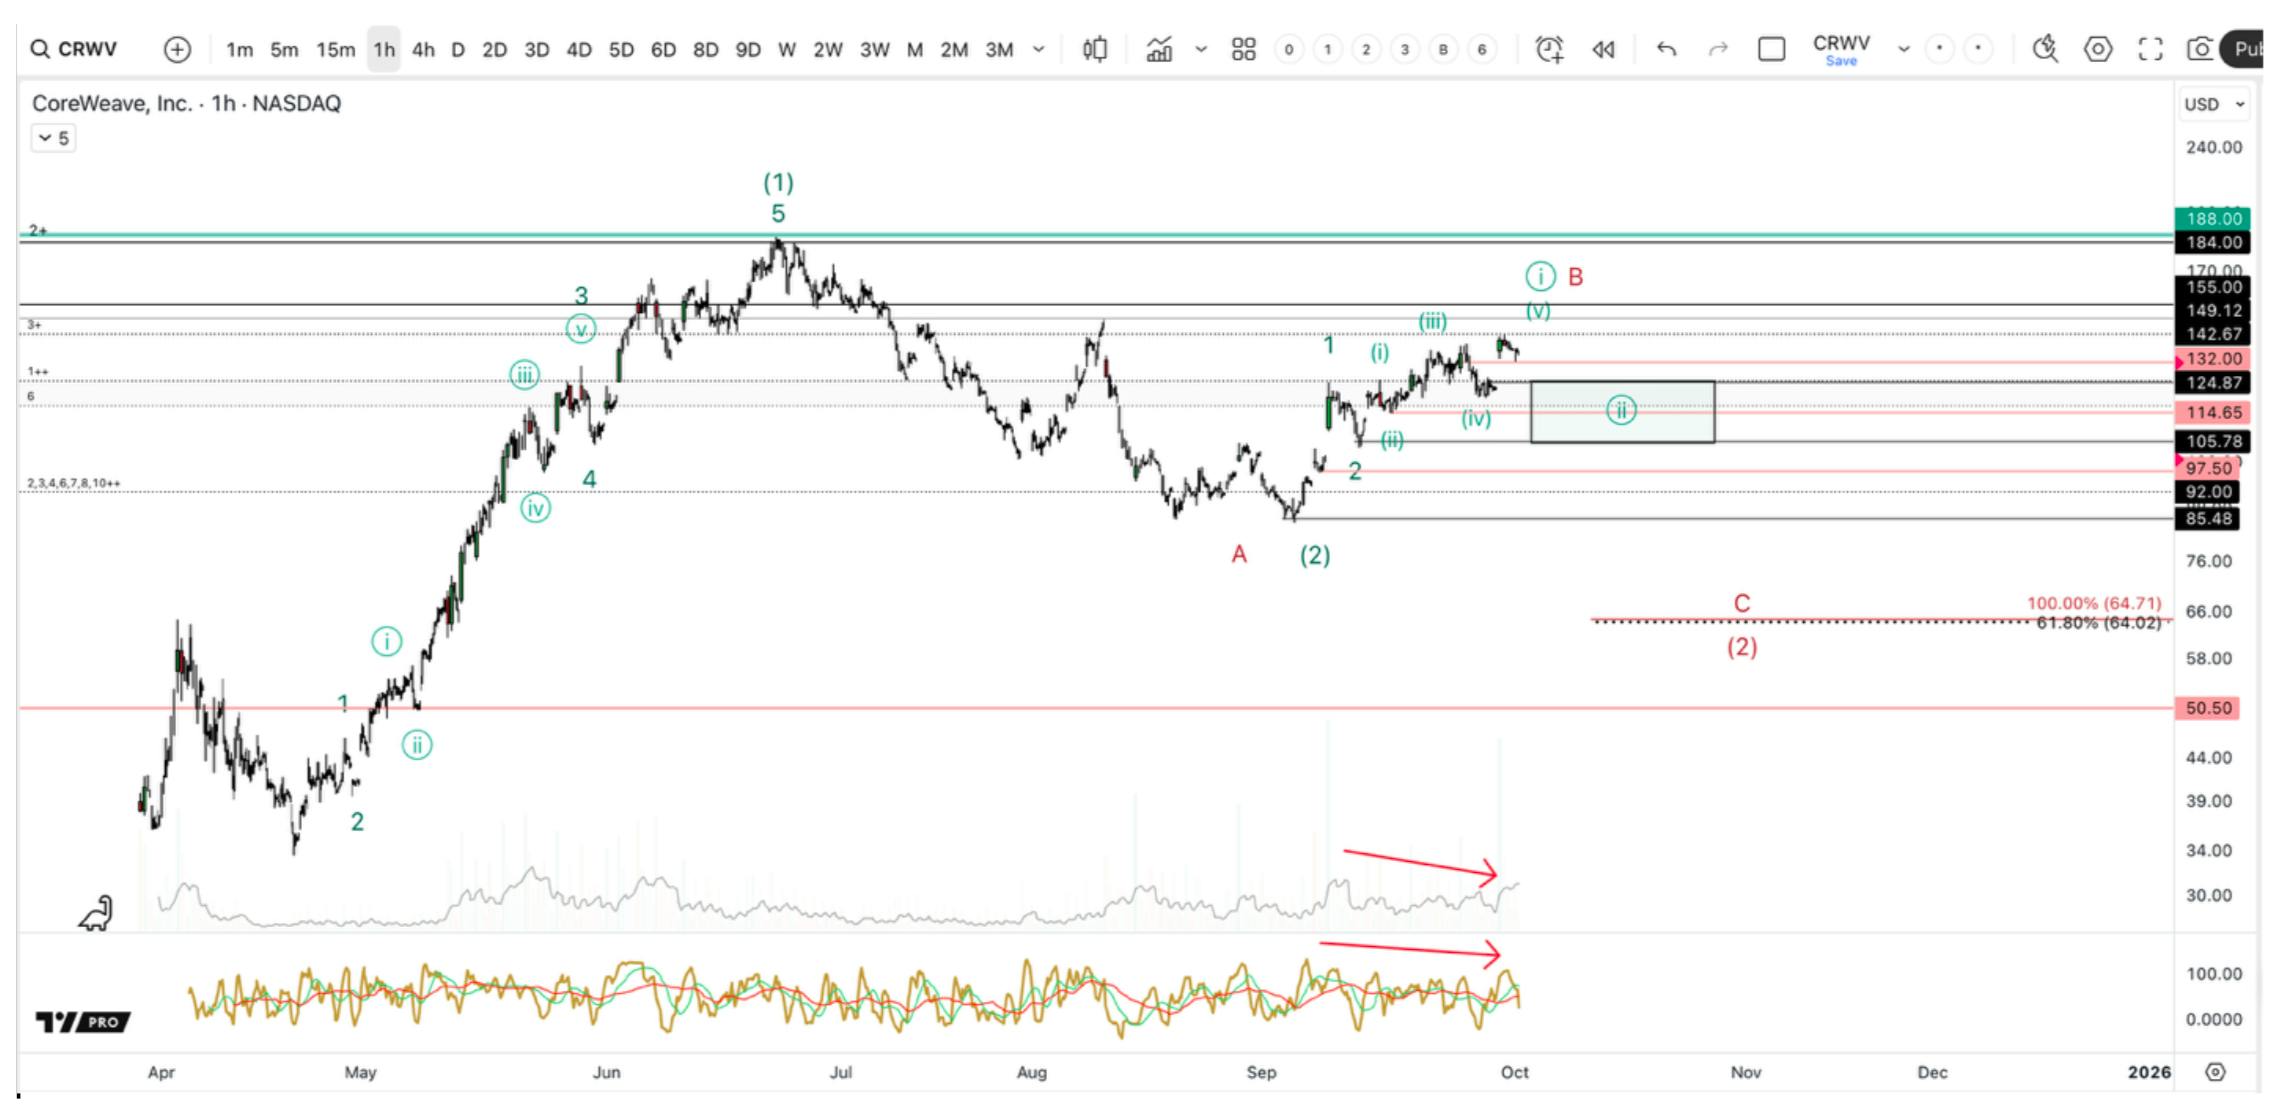Viewport: 2274px width, 1112px height.
Task: Switch to 5D timeframe
Action: coord(621,49)
